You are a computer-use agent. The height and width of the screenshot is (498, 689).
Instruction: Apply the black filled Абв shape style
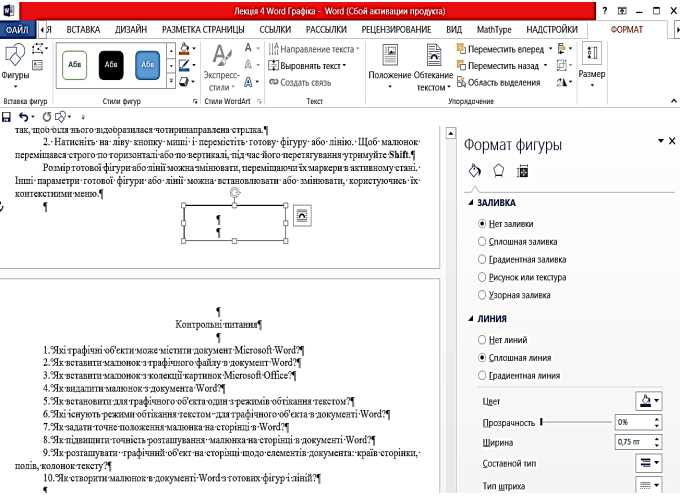point(111,65)
